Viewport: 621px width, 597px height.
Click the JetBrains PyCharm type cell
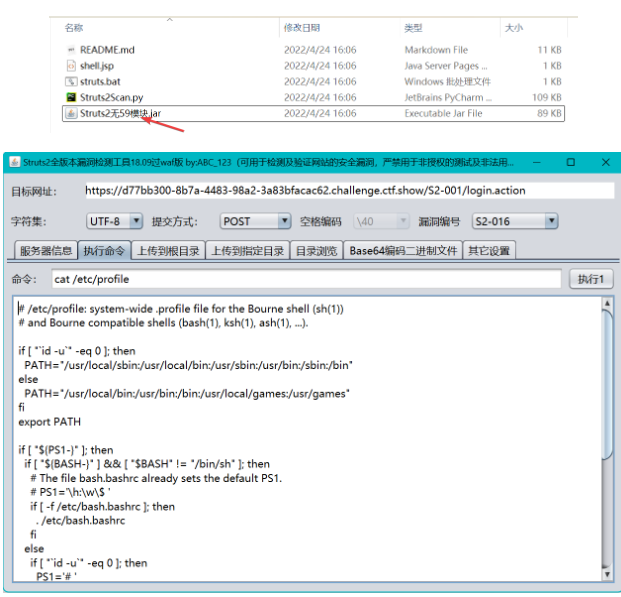pyautogui.click(x=448, y=97)
